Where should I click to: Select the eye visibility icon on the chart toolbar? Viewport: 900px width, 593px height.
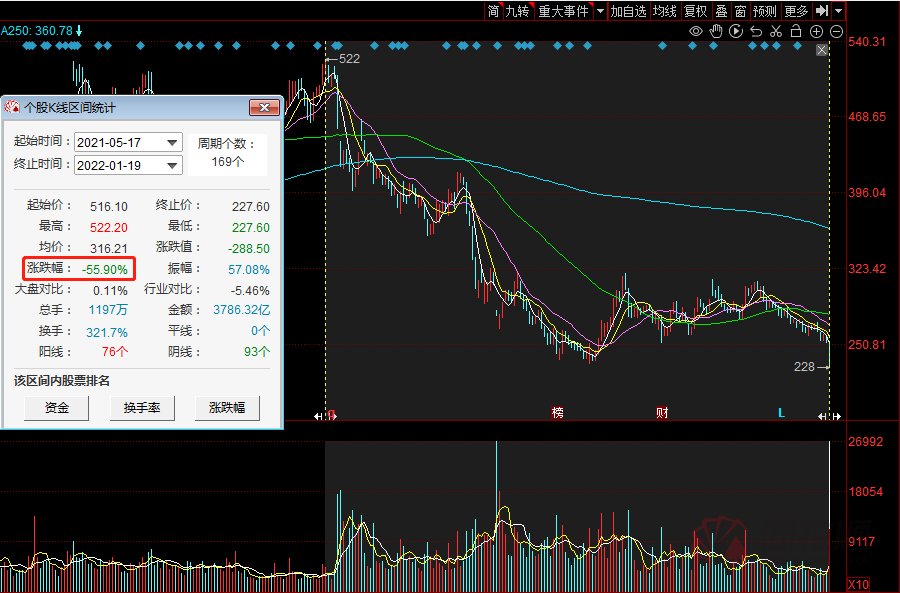coord(695,31)
